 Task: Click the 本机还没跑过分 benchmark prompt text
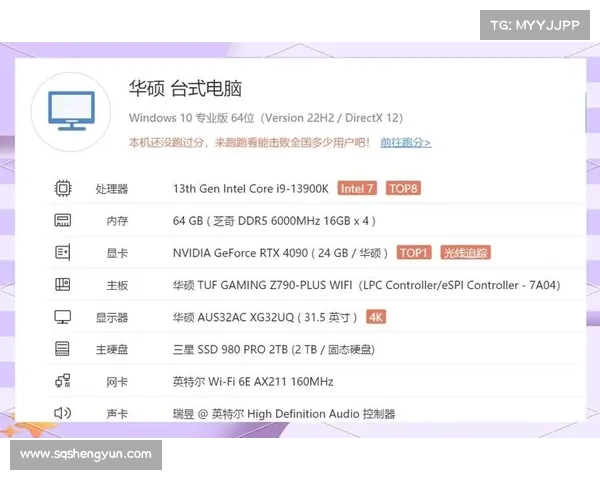tap(249, 142)
